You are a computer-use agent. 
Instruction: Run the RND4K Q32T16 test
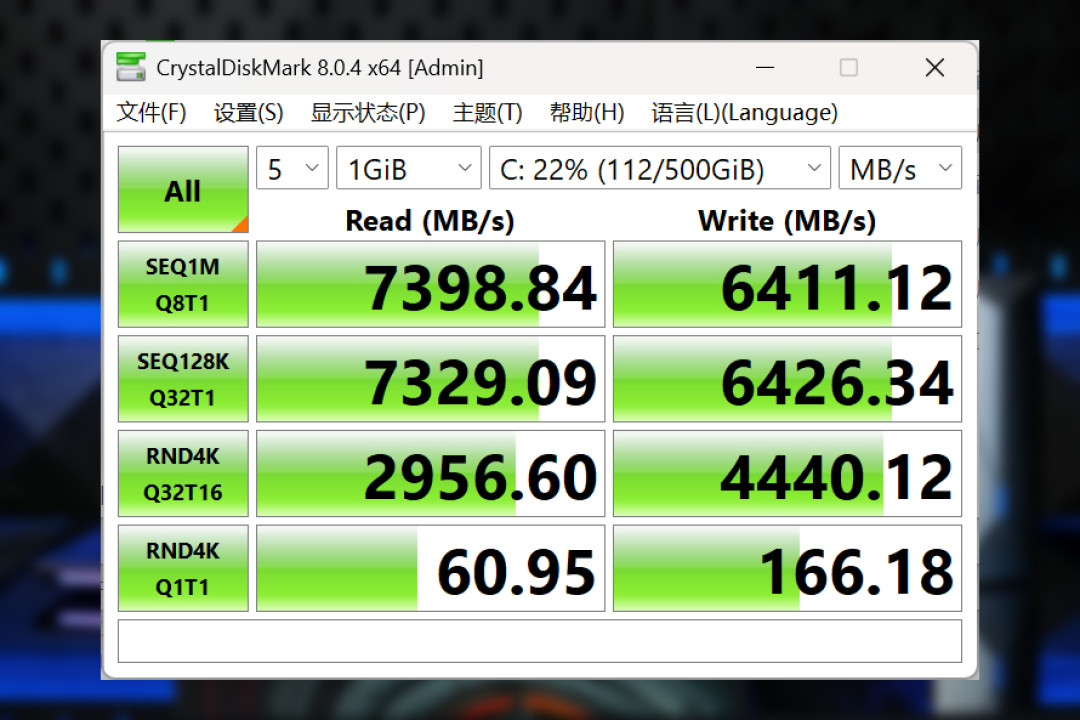[x=183, y=473]
